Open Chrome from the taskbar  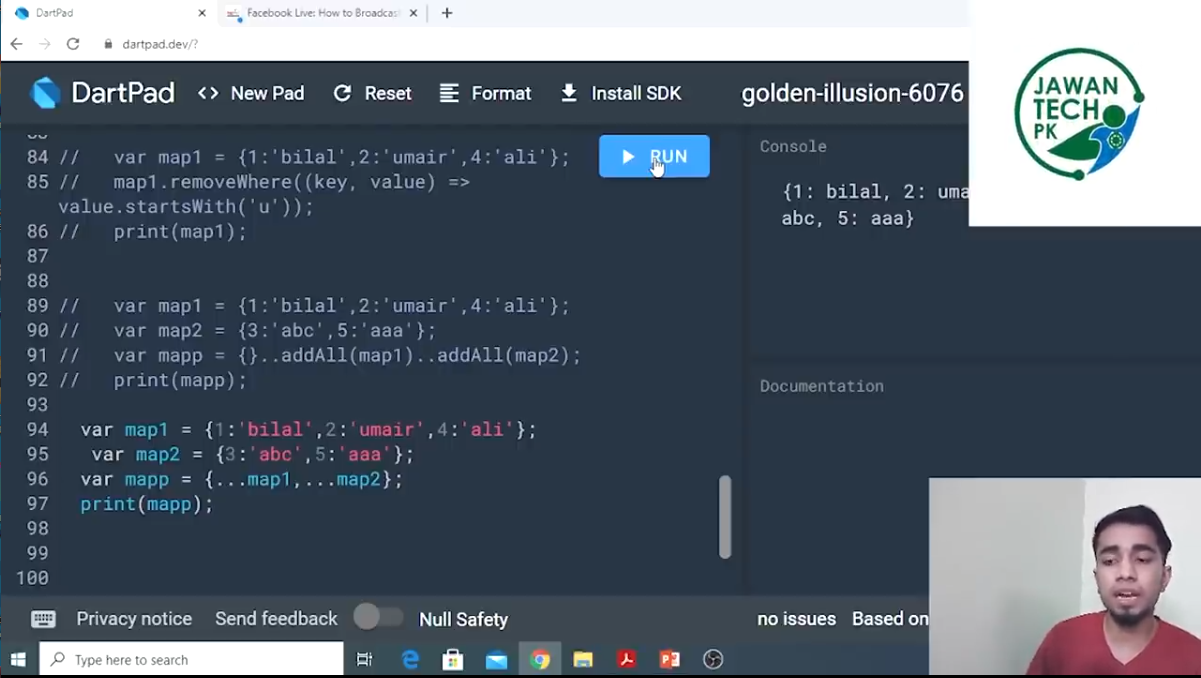click(x=540, y=659)
